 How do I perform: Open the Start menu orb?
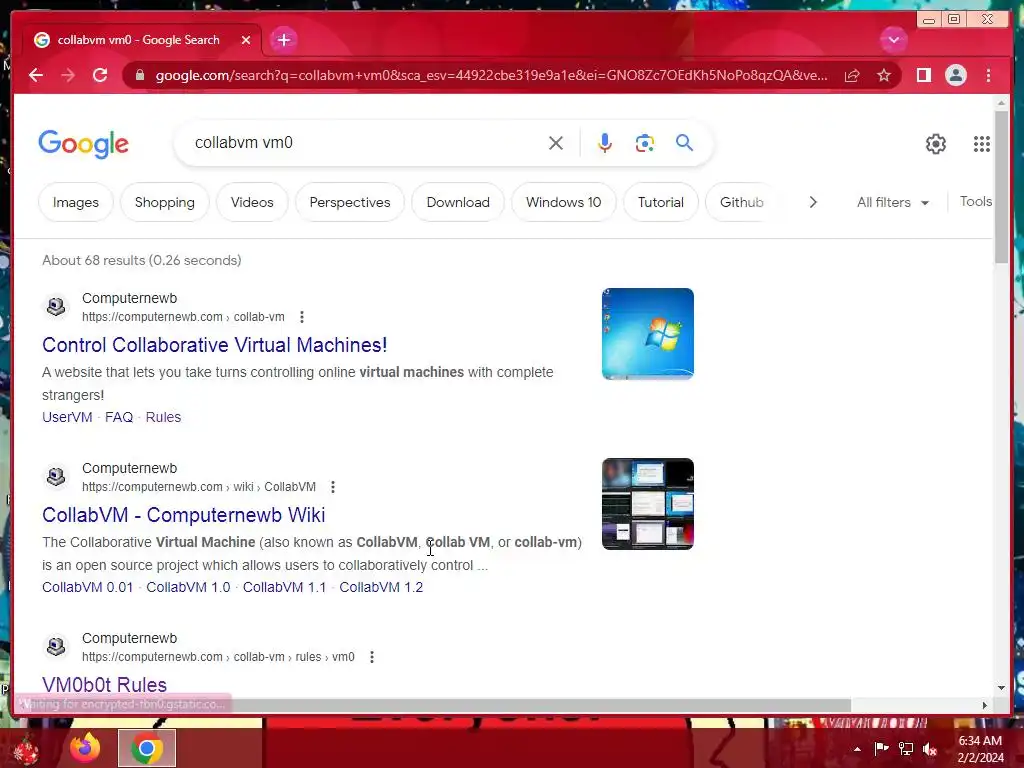25,749
